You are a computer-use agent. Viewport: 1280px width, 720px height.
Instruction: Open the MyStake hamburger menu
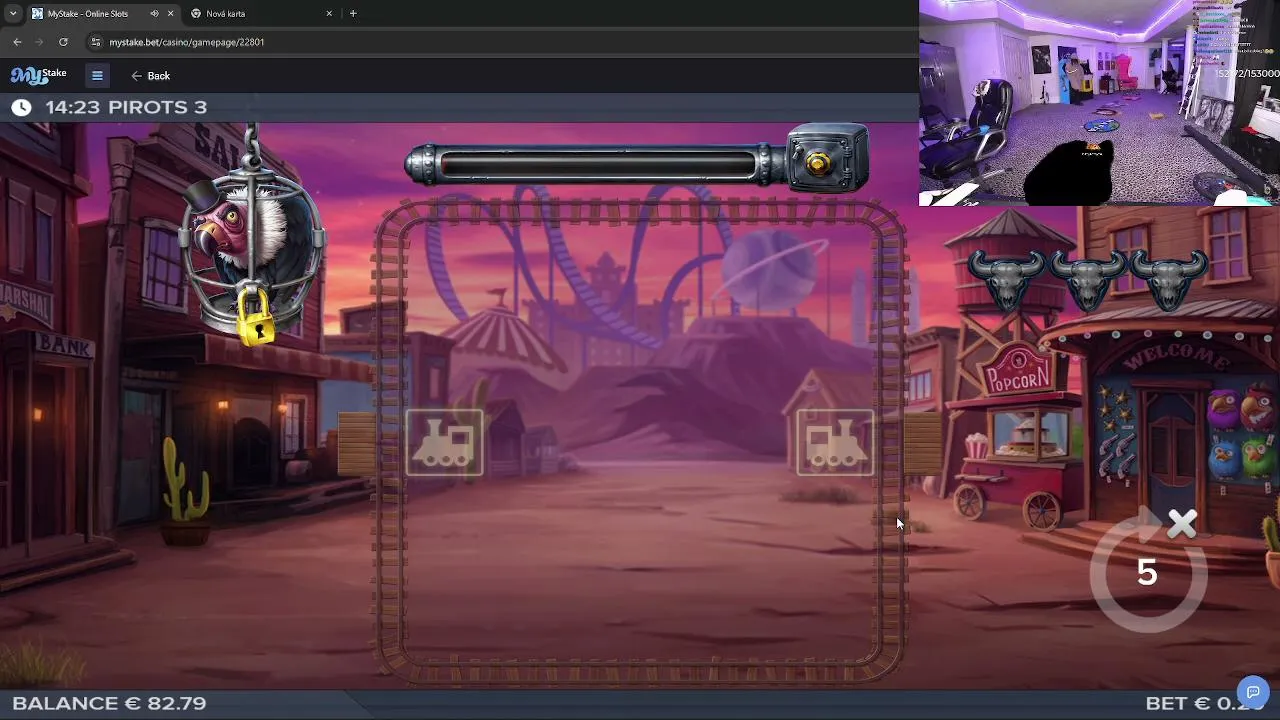coord(97,76)
